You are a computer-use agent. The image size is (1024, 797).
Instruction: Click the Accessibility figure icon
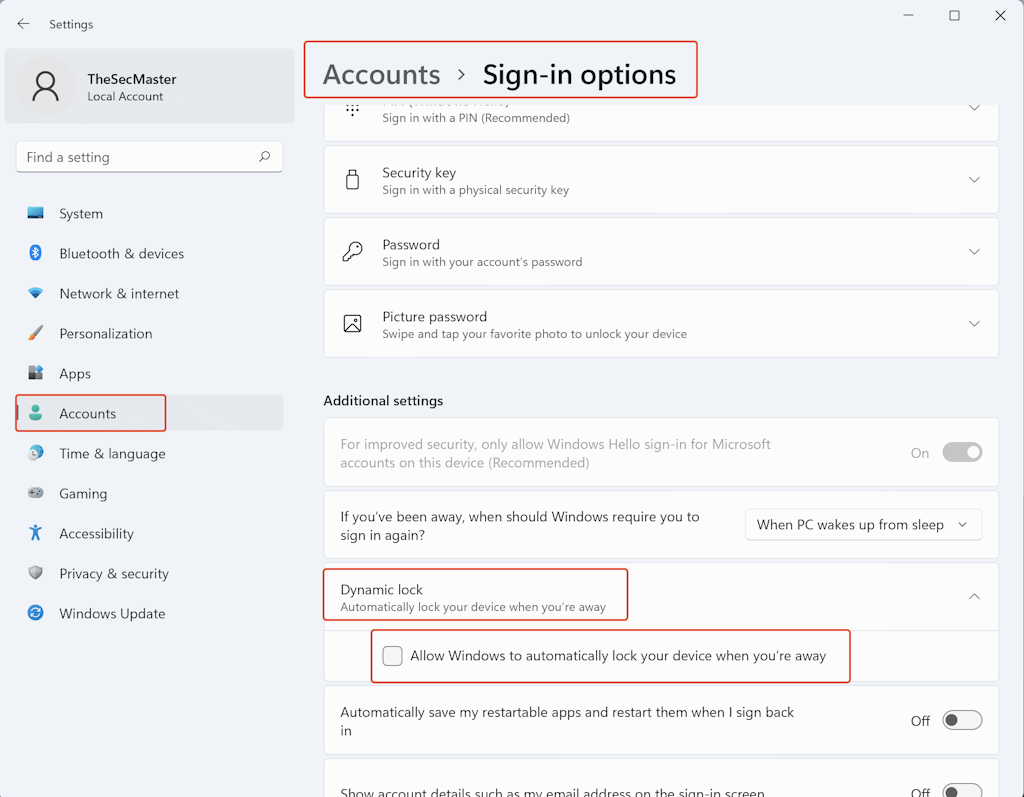[35, 533]
